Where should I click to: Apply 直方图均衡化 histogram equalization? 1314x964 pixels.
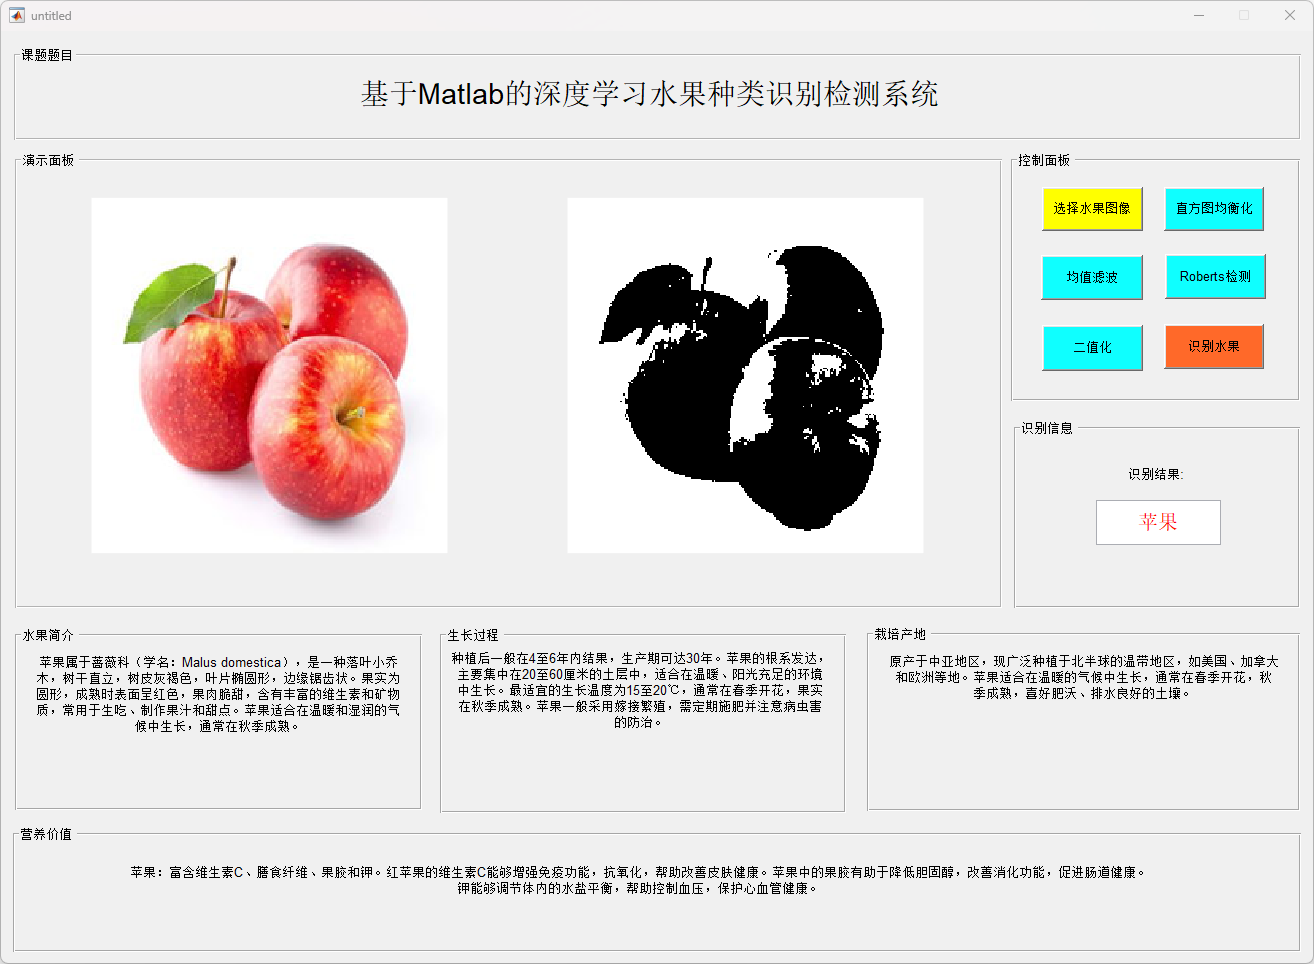[x=1214, y=208]
